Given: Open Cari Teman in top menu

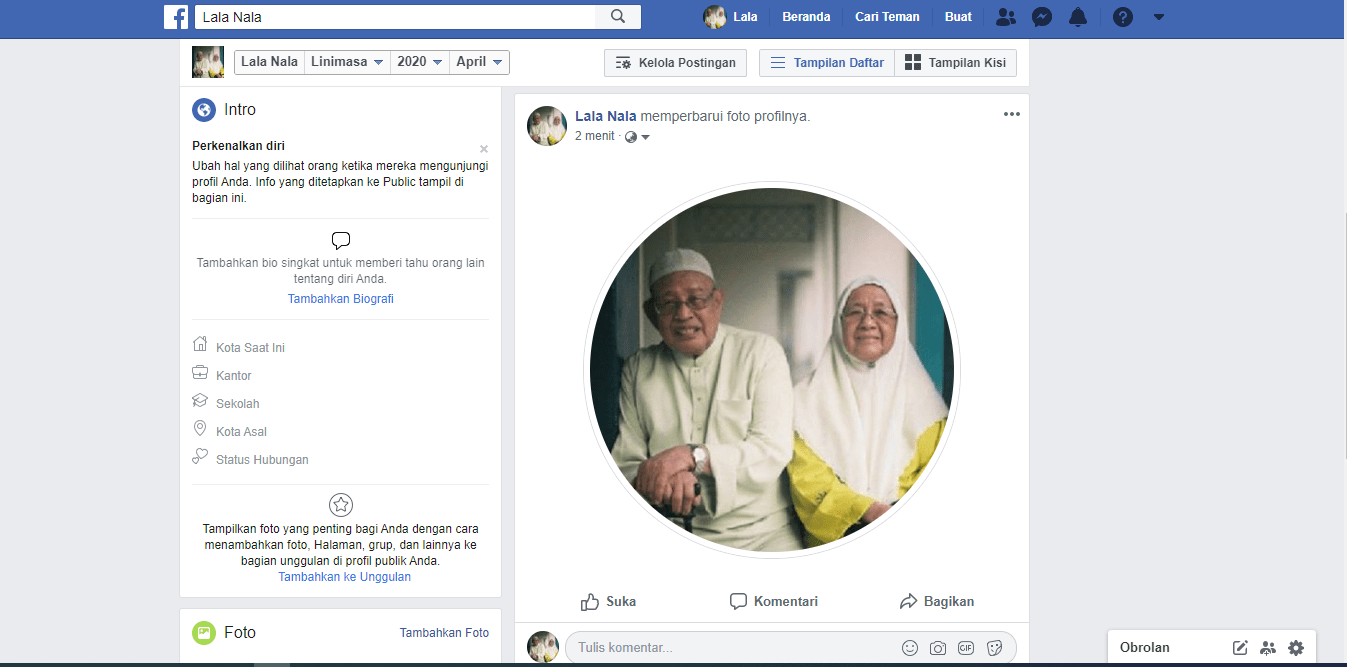Looking at the screenshot, I should (x=887, y=17).
